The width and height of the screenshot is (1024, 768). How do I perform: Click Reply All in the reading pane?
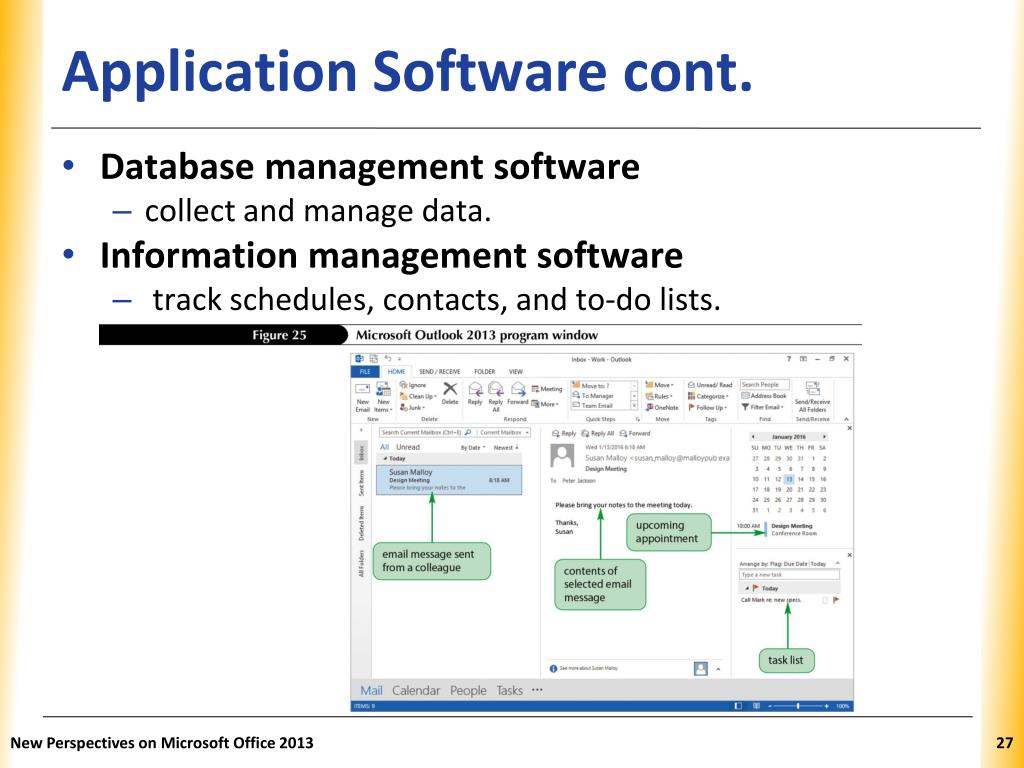tap(598, 433)
